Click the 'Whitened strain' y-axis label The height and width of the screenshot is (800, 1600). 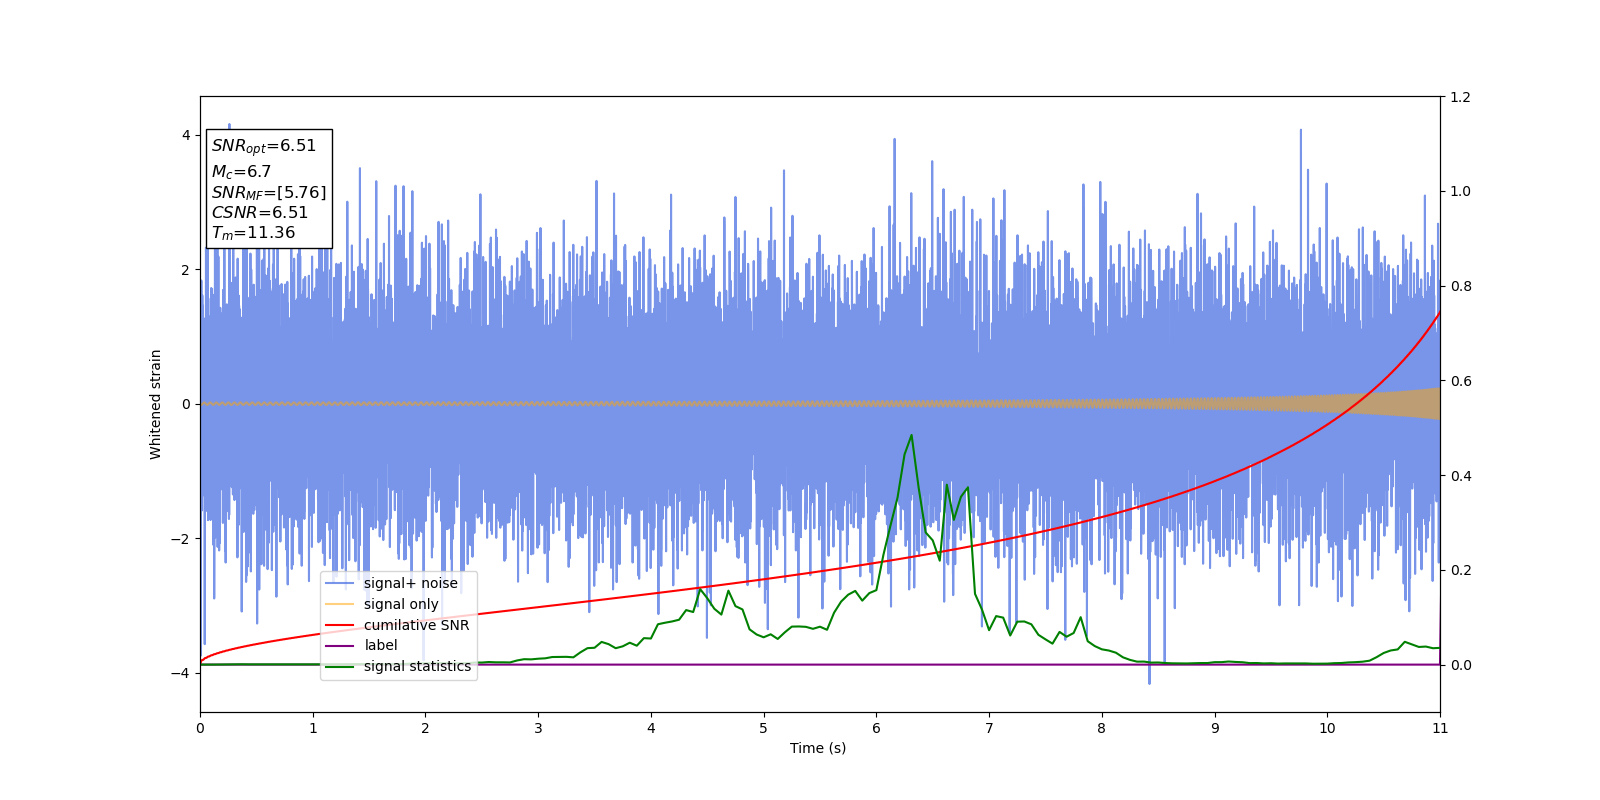click(156, 404)
